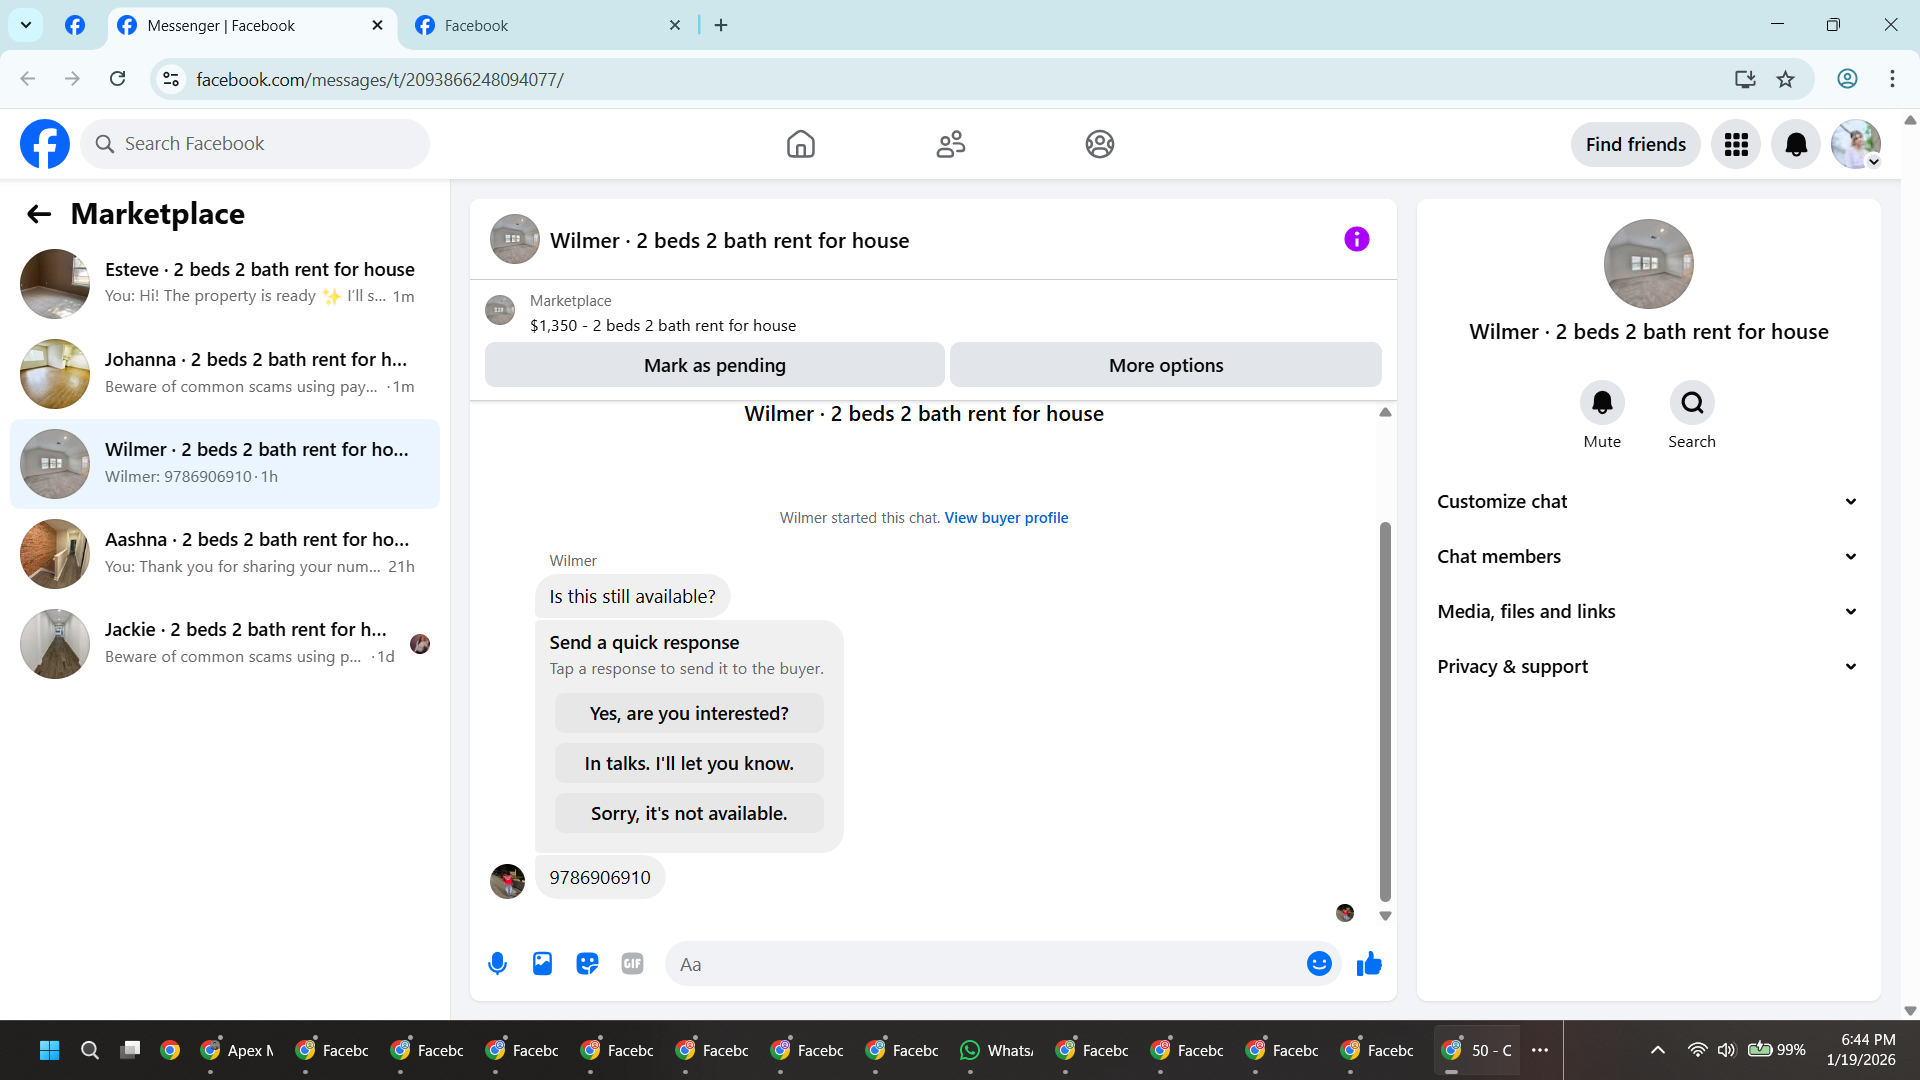The width and height of the screenshot is (1920, 1080).
Task: Mute this conversation with Wilmer
Action: tap(1602, 403)
